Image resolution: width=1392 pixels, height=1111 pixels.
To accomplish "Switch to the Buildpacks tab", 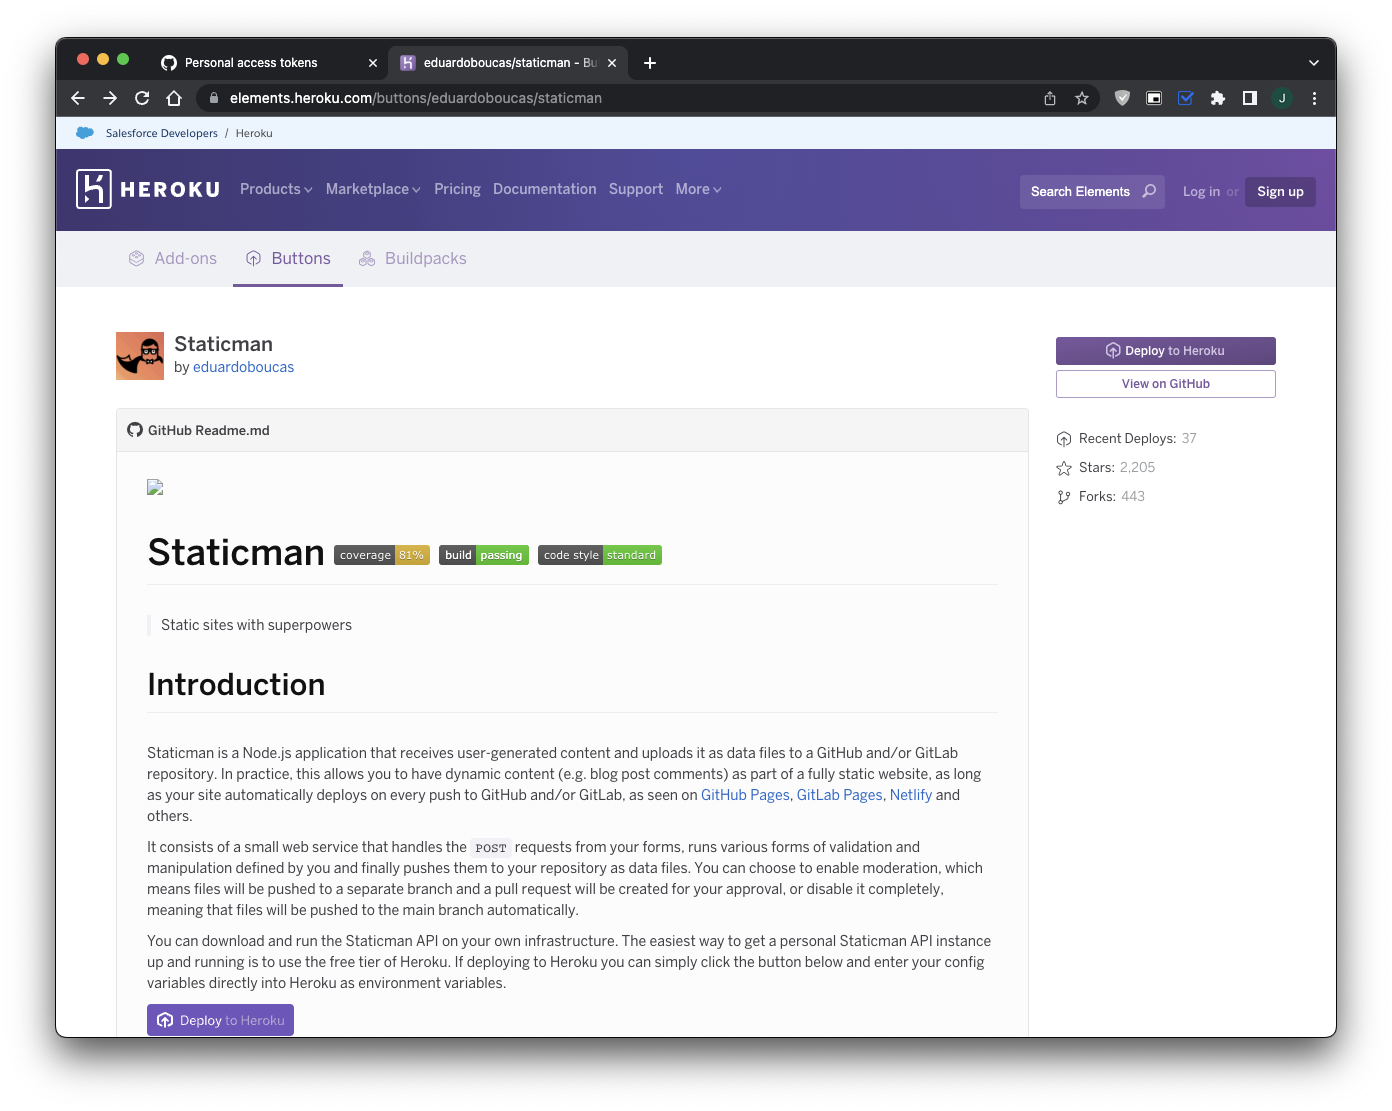I will pyautogui.click(x=413, y=258).
